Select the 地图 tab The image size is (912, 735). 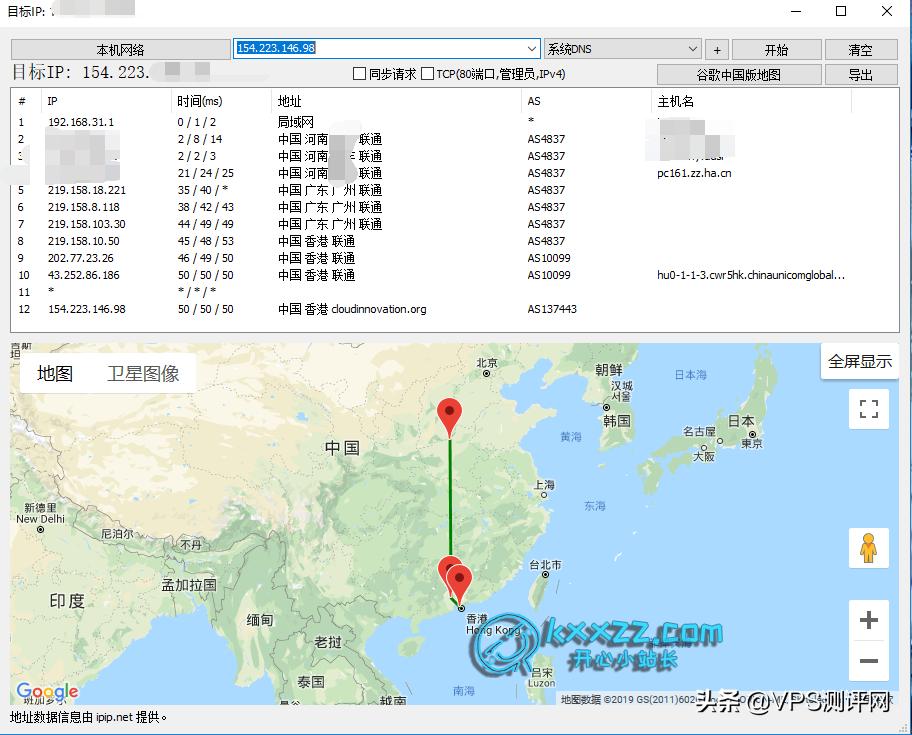56,374
